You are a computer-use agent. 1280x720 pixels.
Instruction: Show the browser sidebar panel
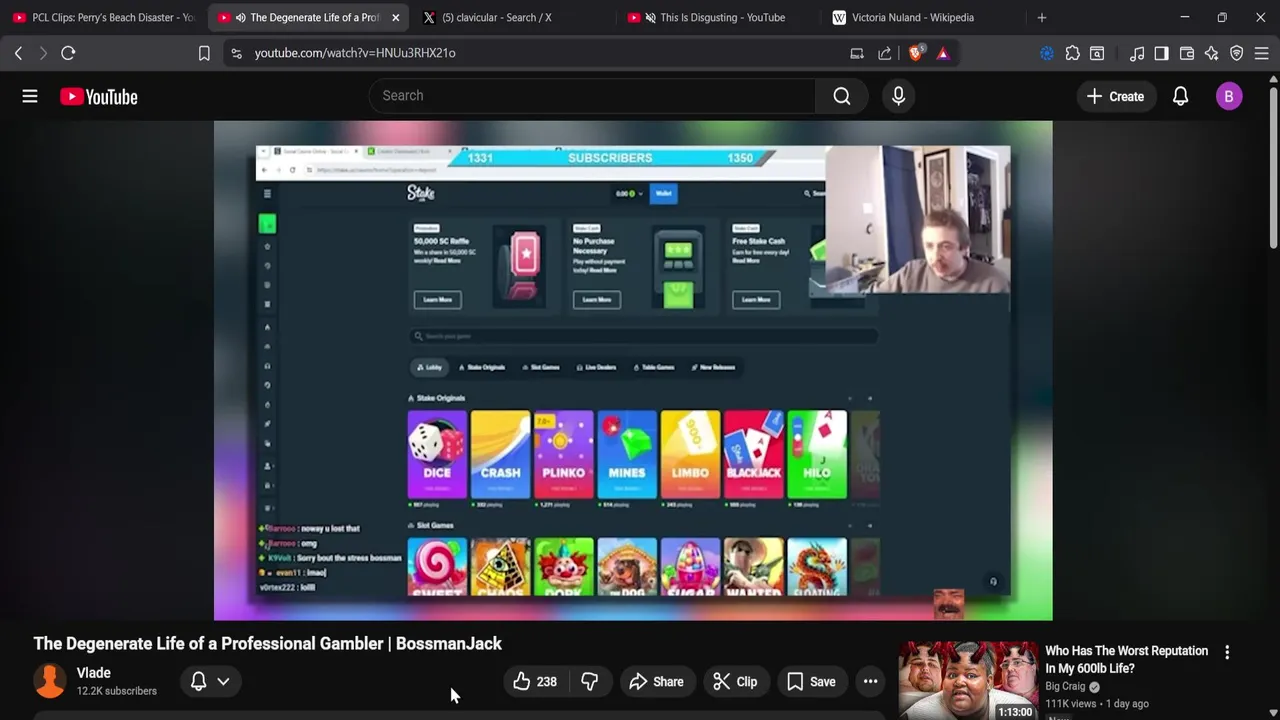point(1161,53)
